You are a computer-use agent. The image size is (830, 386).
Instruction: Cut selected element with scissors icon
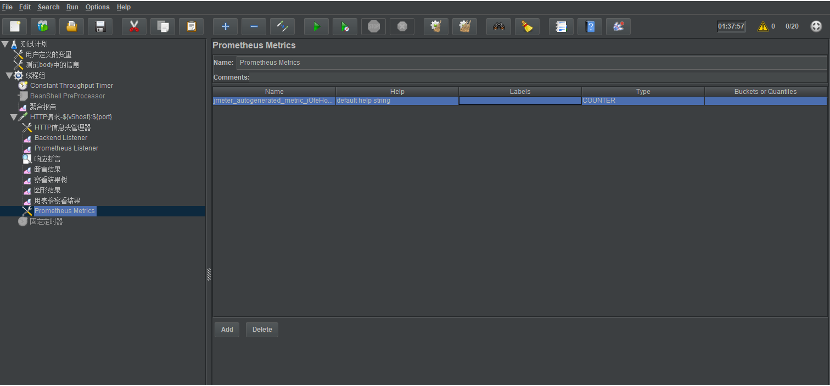[x=134, y=26]
